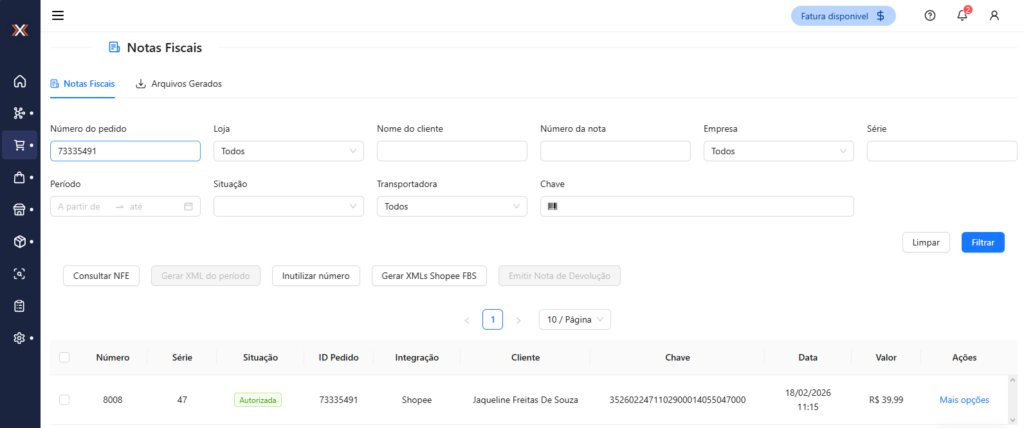Screen dimensions: 1024x428
Task: Click the help question mark icon
Action: [930, 15]
